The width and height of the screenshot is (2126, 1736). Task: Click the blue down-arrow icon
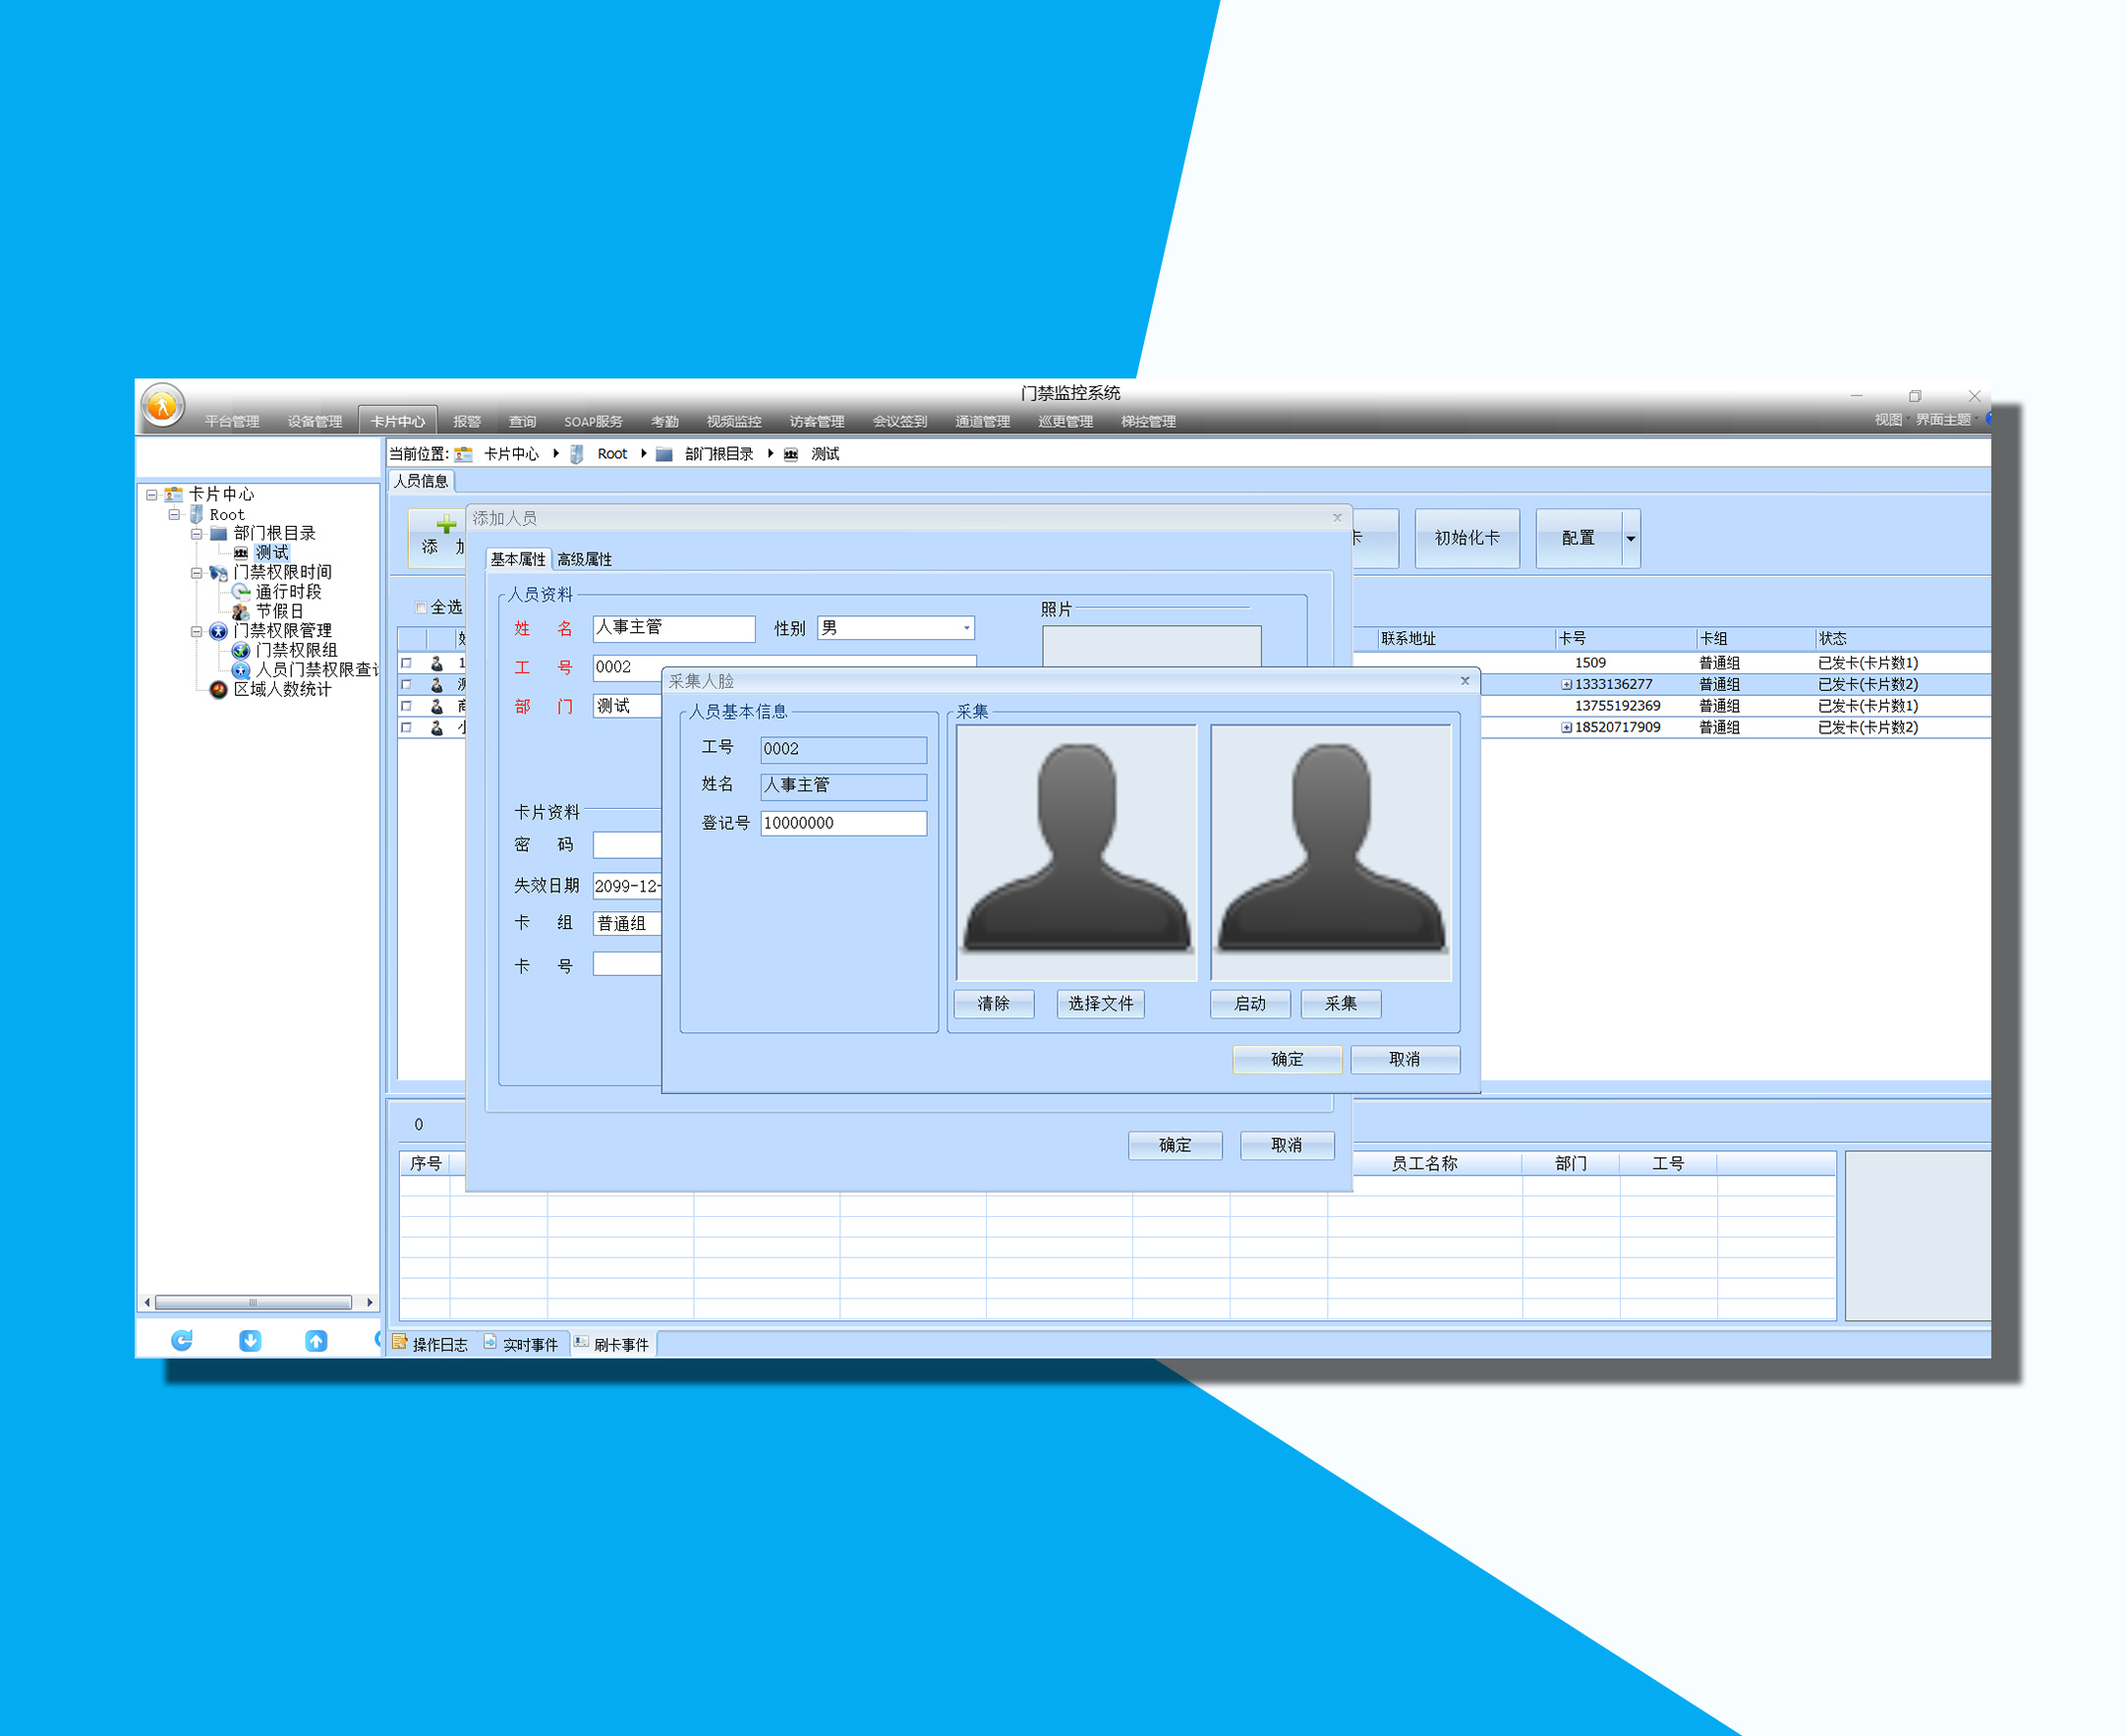tap(250, 1341)
